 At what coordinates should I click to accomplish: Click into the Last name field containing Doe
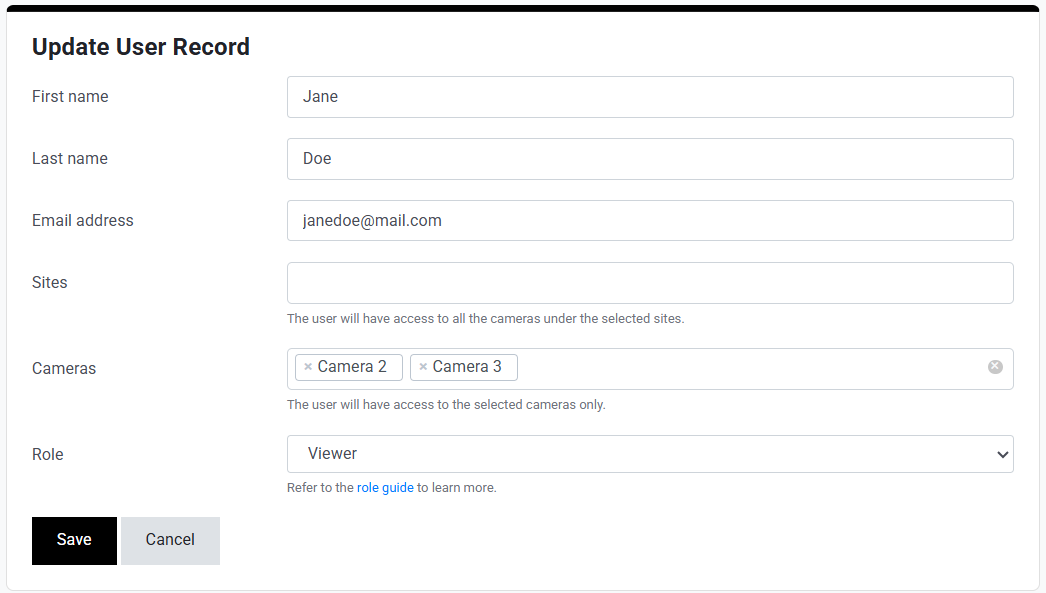[x=650, y=159]
